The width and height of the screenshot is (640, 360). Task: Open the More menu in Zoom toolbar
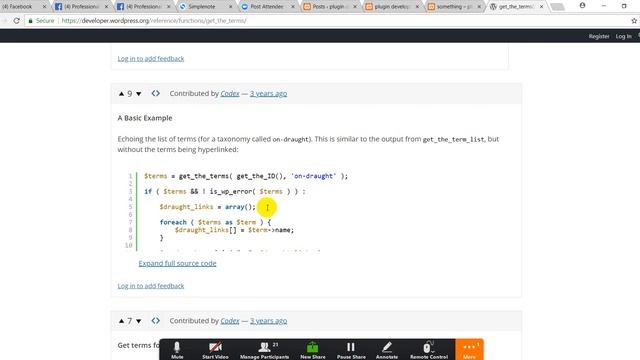(x=469, y=350)
